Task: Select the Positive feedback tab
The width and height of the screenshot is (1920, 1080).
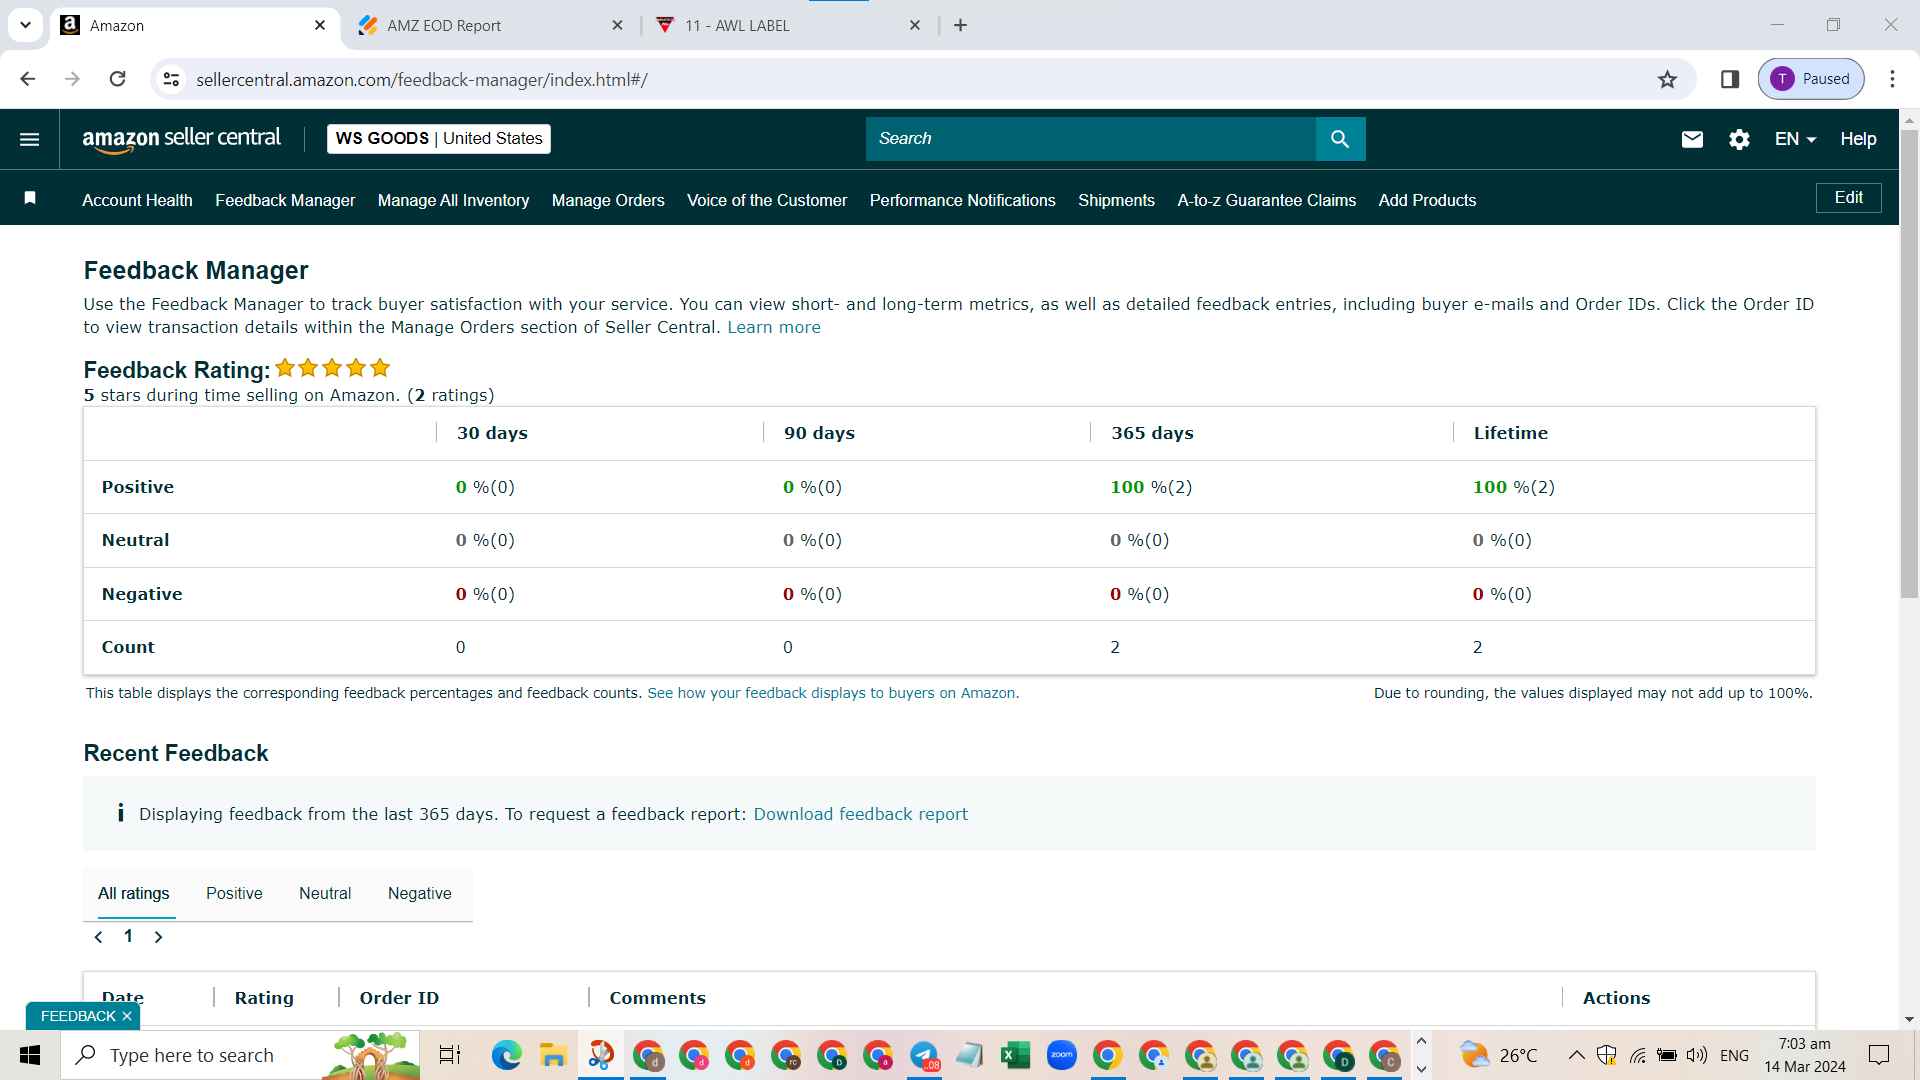Action: (x=234, y=893)
